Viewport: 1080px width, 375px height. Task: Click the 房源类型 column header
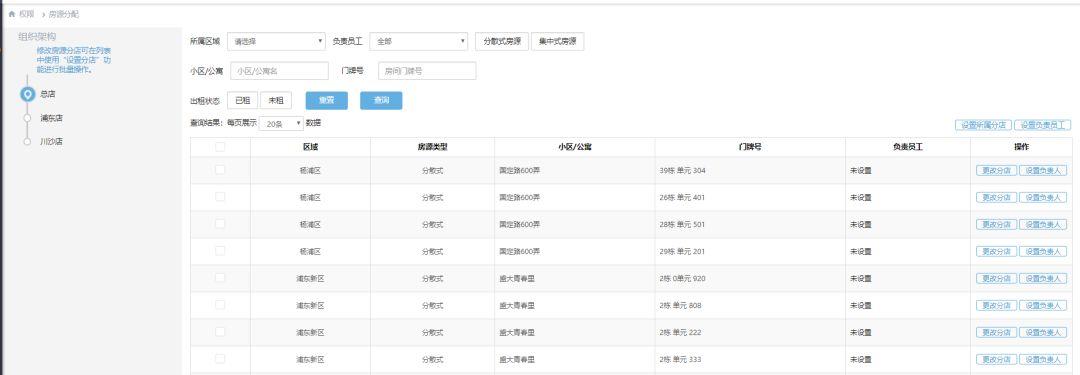click(433, 147)
